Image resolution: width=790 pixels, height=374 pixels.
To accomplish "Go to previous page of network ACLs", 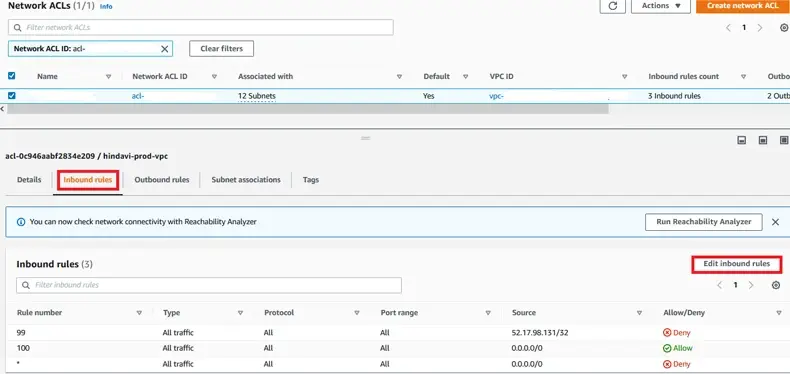I will (x=728, y=28).
